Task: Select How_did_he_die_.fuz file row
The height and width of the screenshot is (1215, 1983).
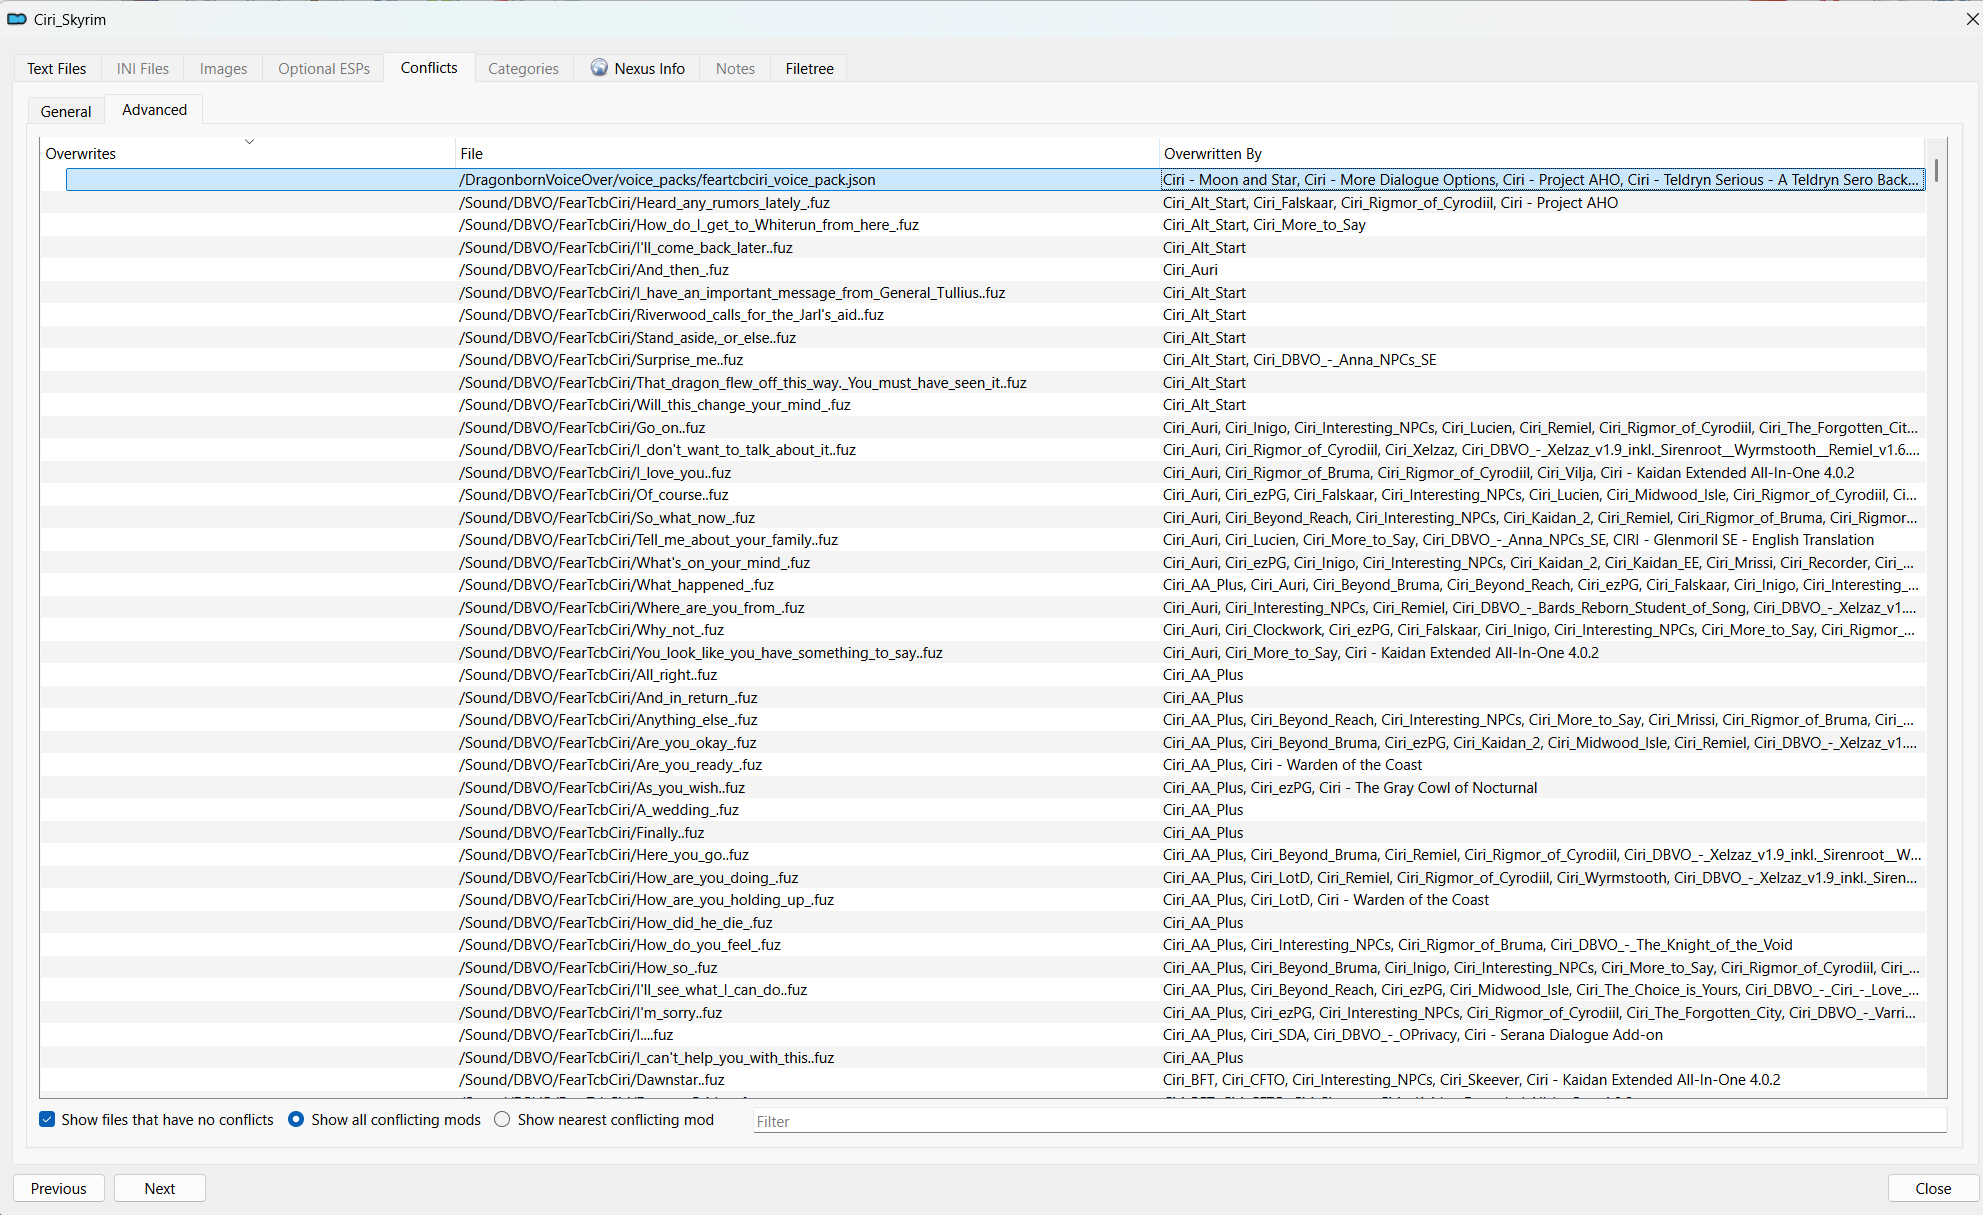Action: point(983,923)
